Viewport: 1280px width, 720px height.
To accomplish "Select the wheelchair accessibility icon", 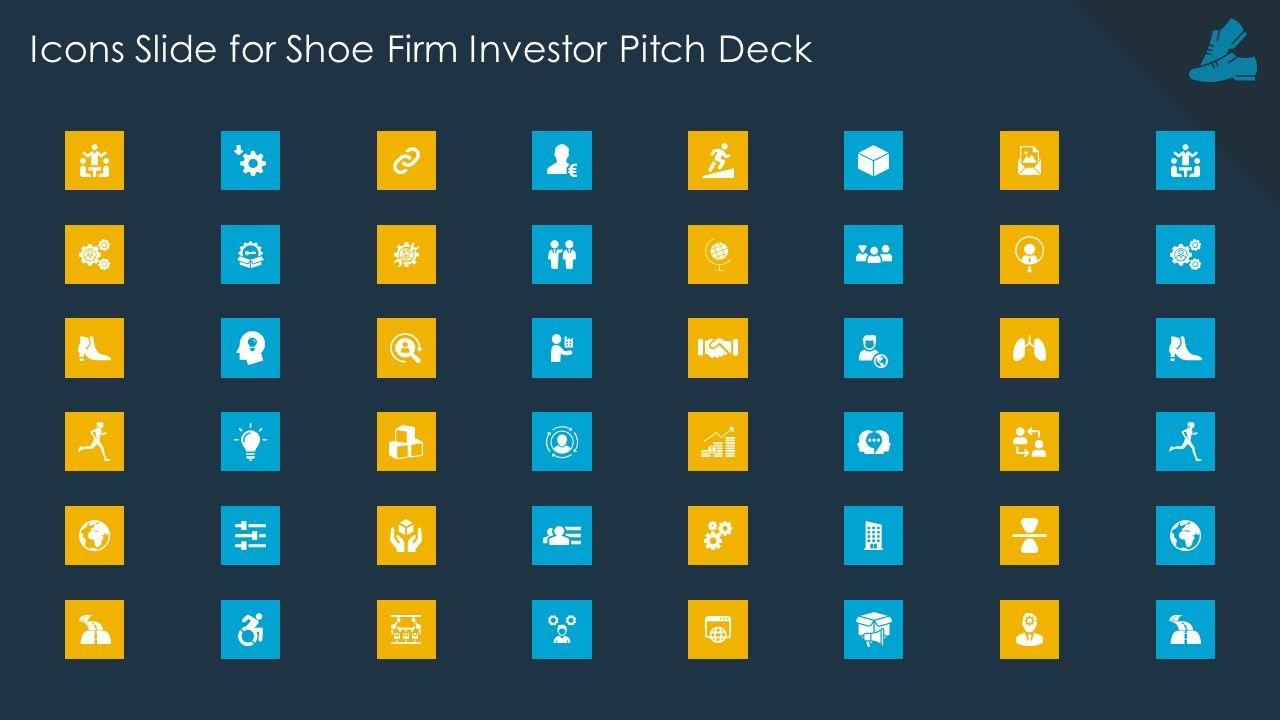I will pos(250,629).
